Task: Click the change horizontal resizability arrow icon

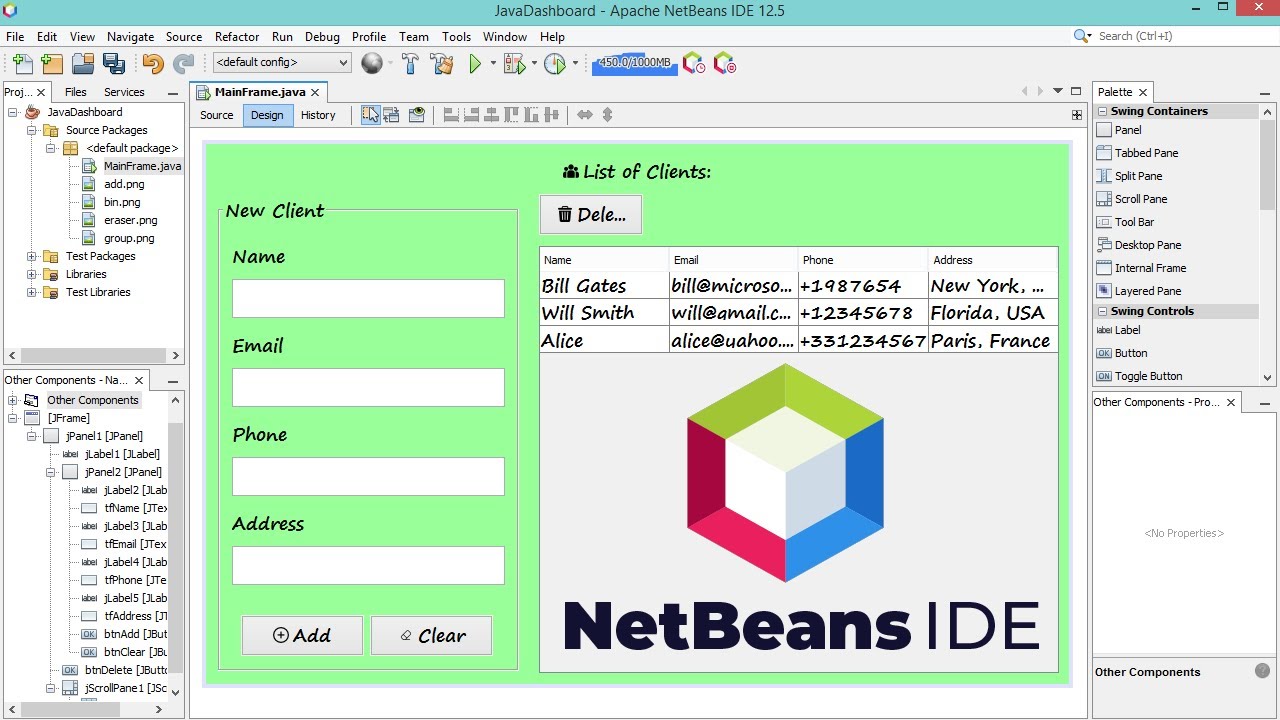Action: coord(585,115)
